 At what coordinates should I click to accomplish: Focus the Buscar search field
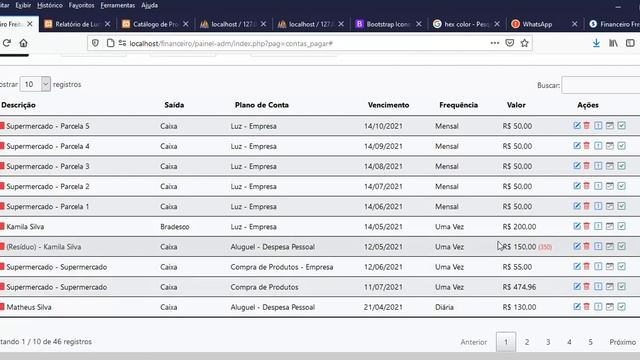[x=600, y=85]
